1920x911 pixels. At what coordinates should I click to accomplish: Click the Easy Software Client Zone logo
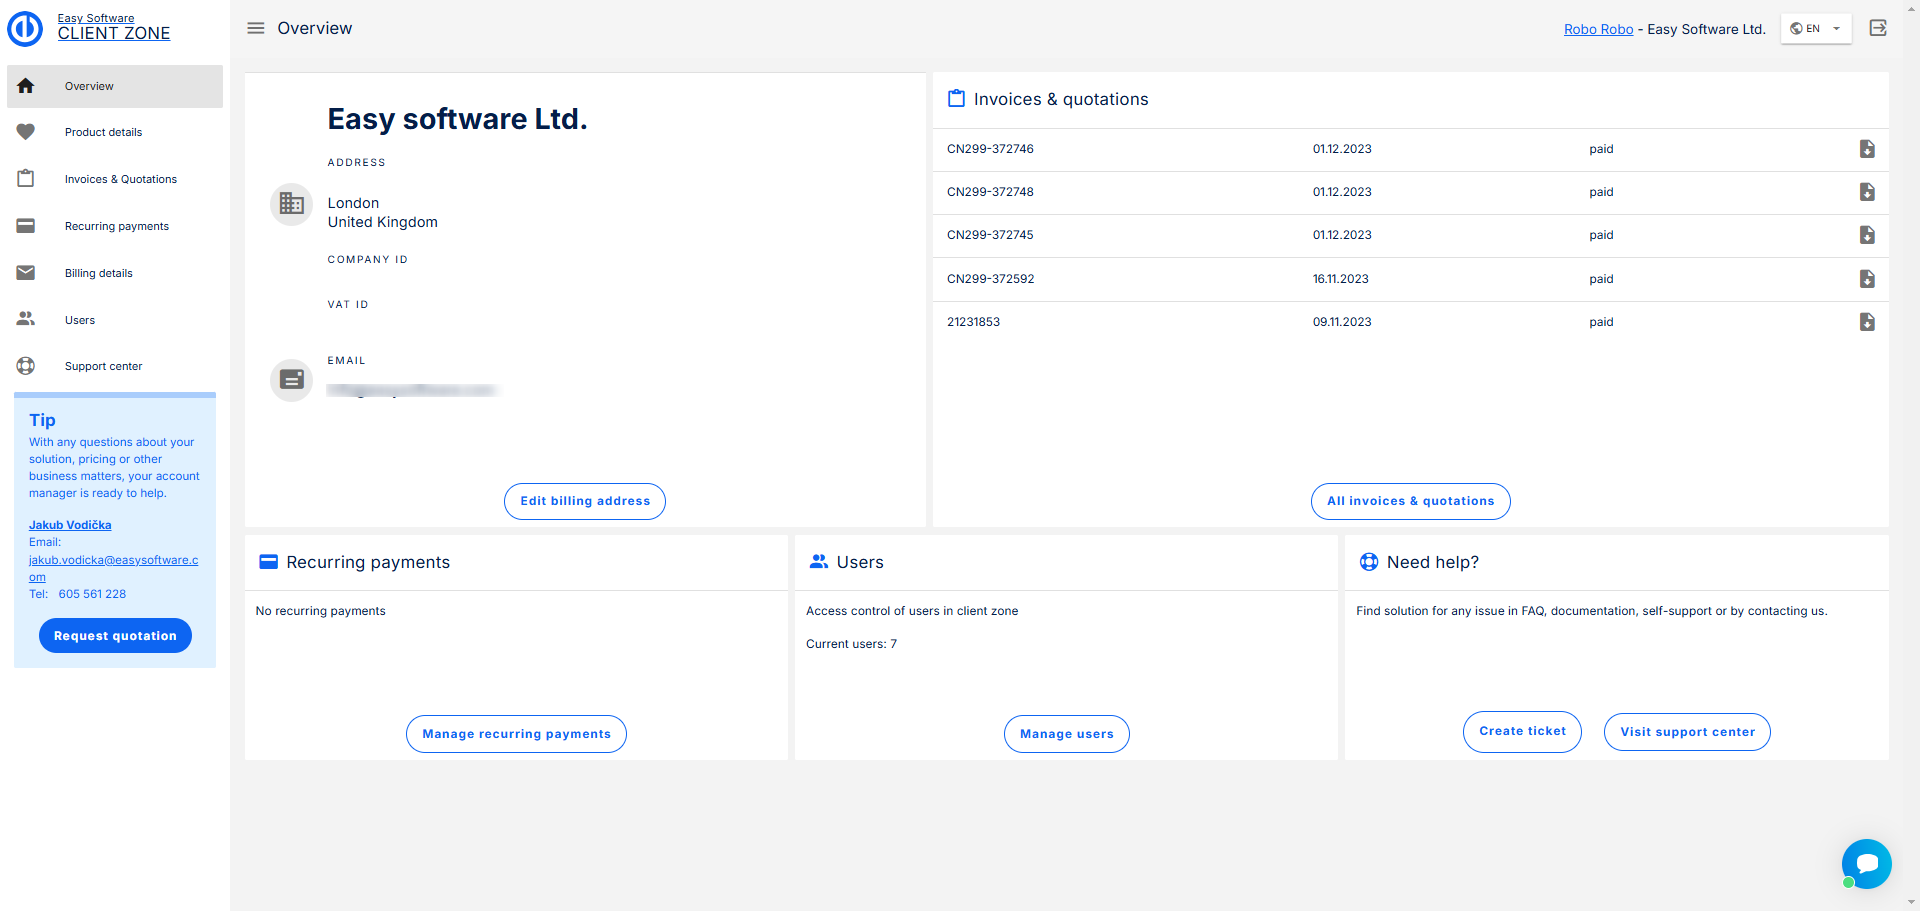coord(25,28)
